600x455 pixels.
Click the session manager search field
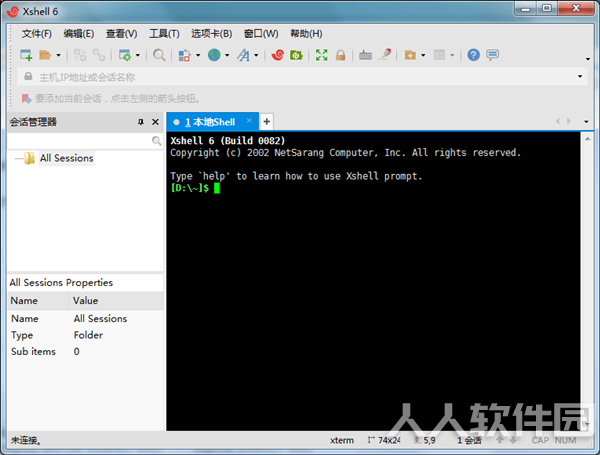click(x=79, y=141)
